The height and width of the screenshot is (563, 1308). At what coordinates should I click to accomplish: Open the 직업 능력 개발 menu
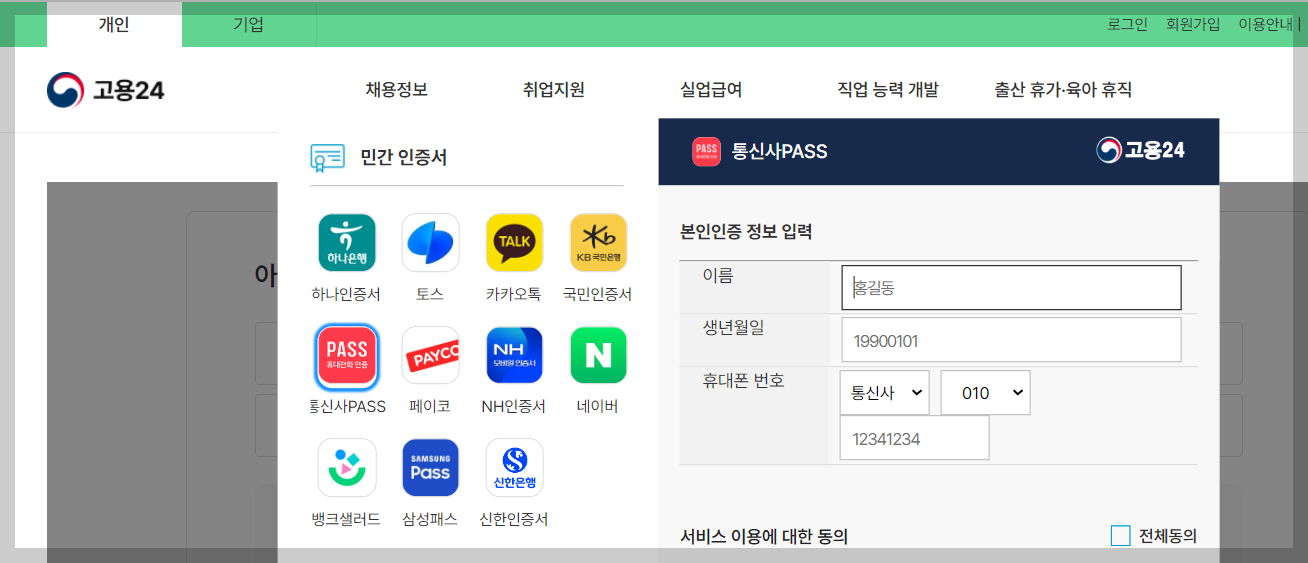(888, 90)
